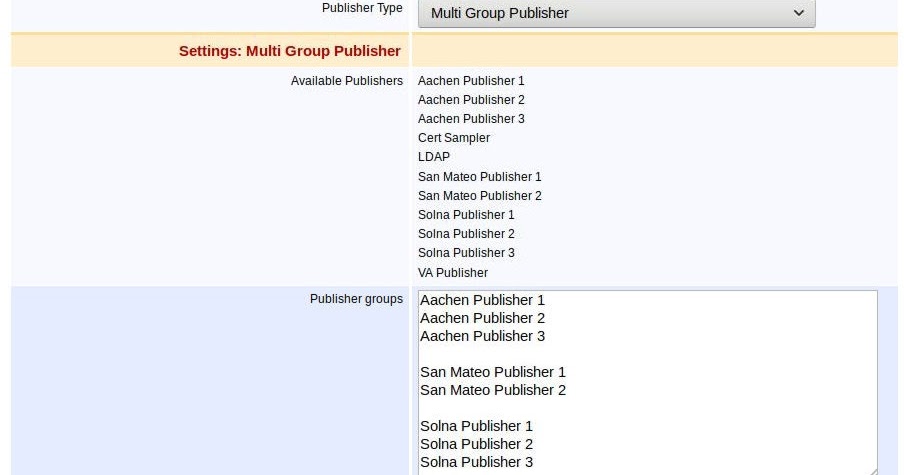Select 'Aachen Publisher 2' in Available Publishers
Screen dimensions: 904x475
point(471,100)
